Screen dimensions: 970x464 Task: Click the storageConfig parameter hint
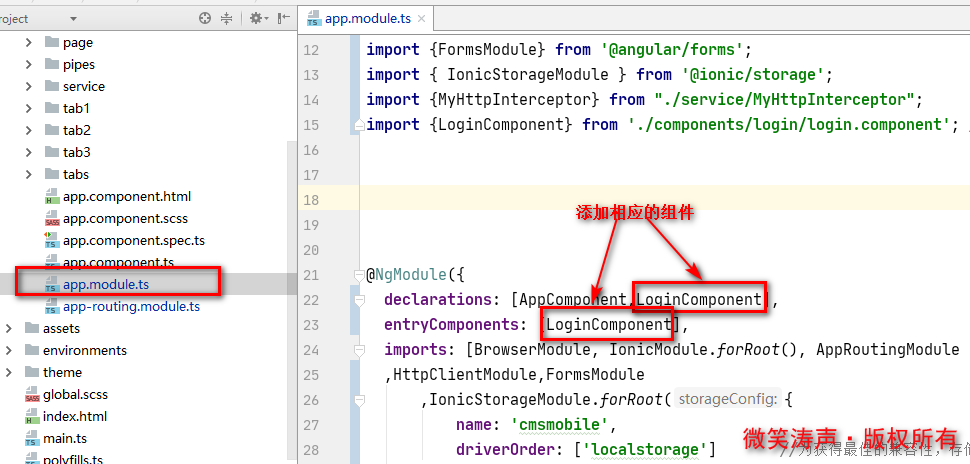click(x=728, y=400)
